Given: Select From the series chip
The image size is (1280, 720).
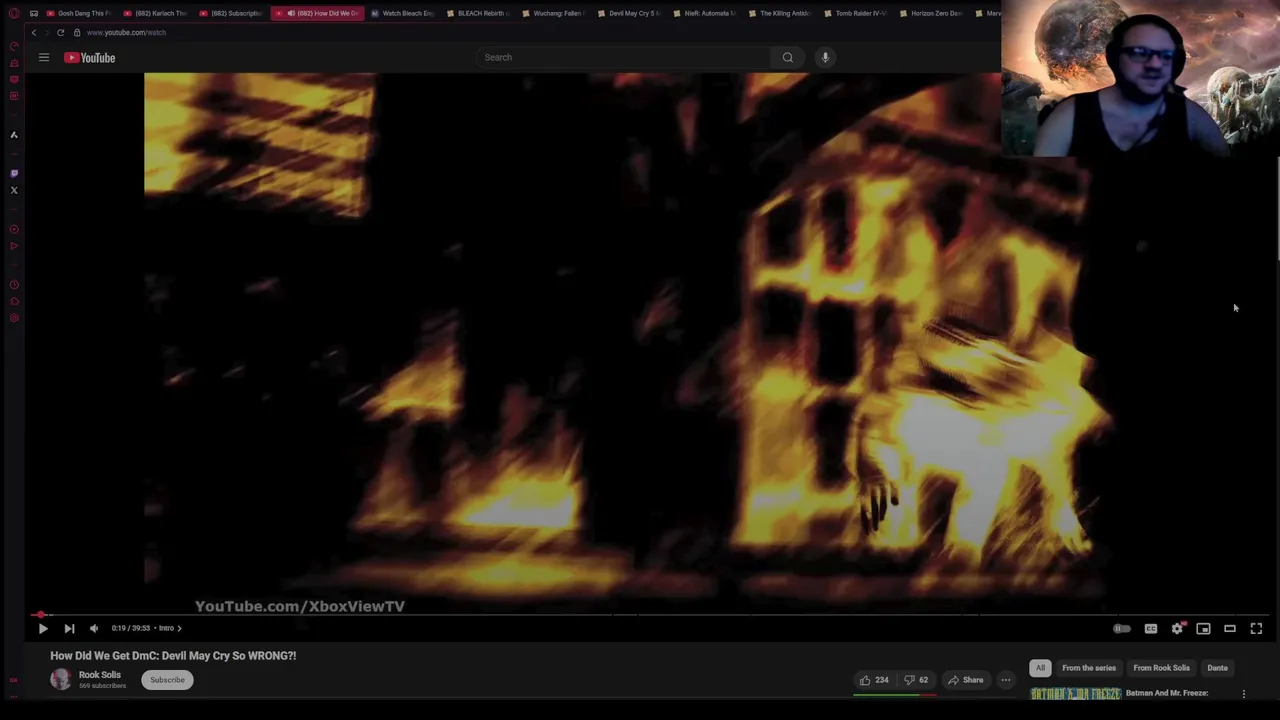Looking at the screenshot, I should pyautogui.click(x=1089, y=668).
